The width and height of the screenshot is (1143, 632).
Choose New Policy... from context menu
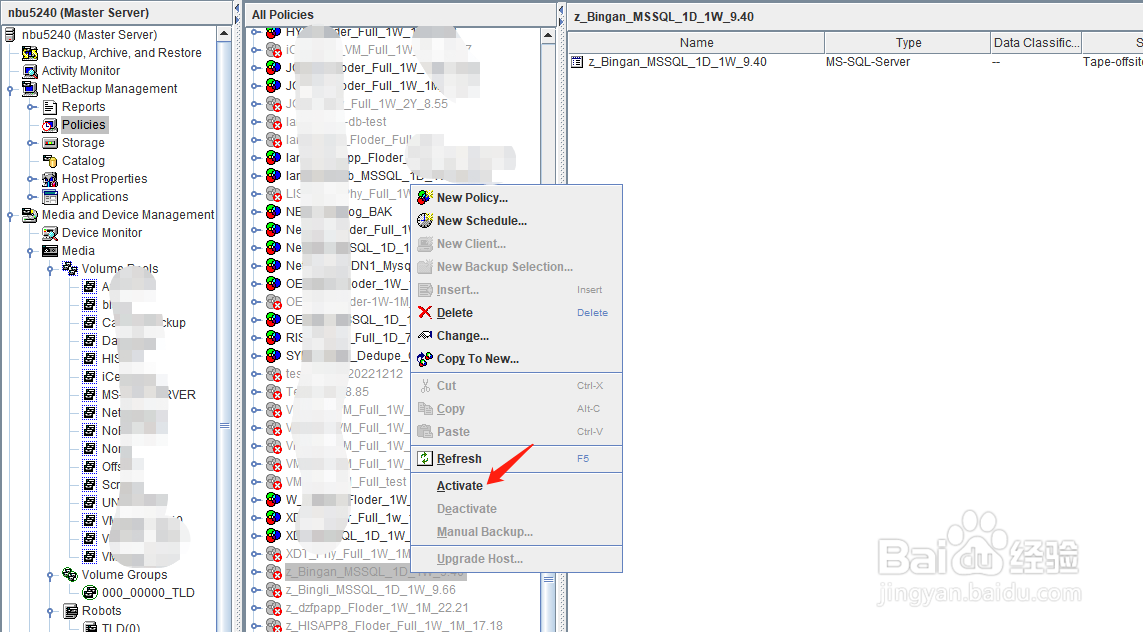472,198
